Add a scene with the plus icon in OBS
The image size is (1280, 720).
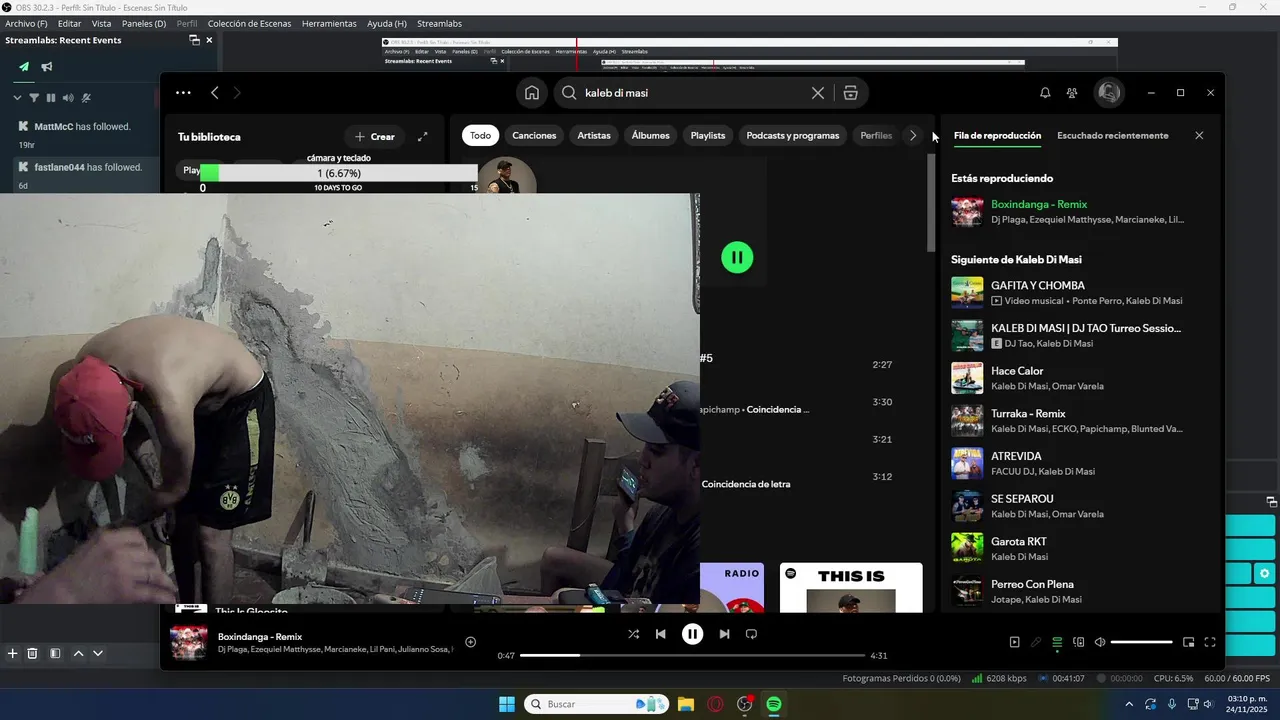[x=13, y=653]
